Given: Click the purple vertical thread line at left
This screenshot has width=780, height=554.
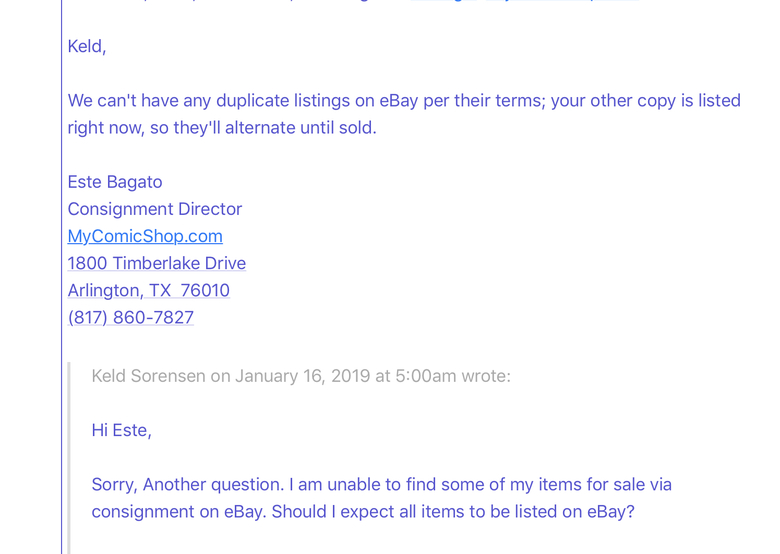Looking at the screenshot, I should coord(62,277).
